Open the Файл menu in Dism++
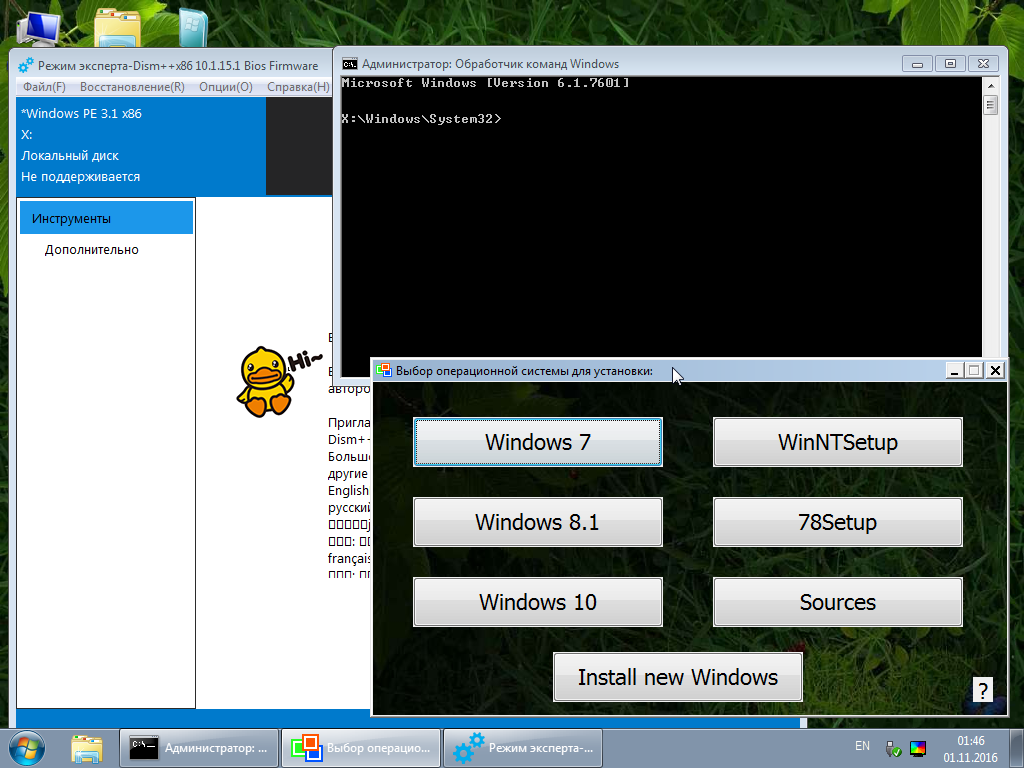Viewport: 1024px width, 768px height. 40,87
